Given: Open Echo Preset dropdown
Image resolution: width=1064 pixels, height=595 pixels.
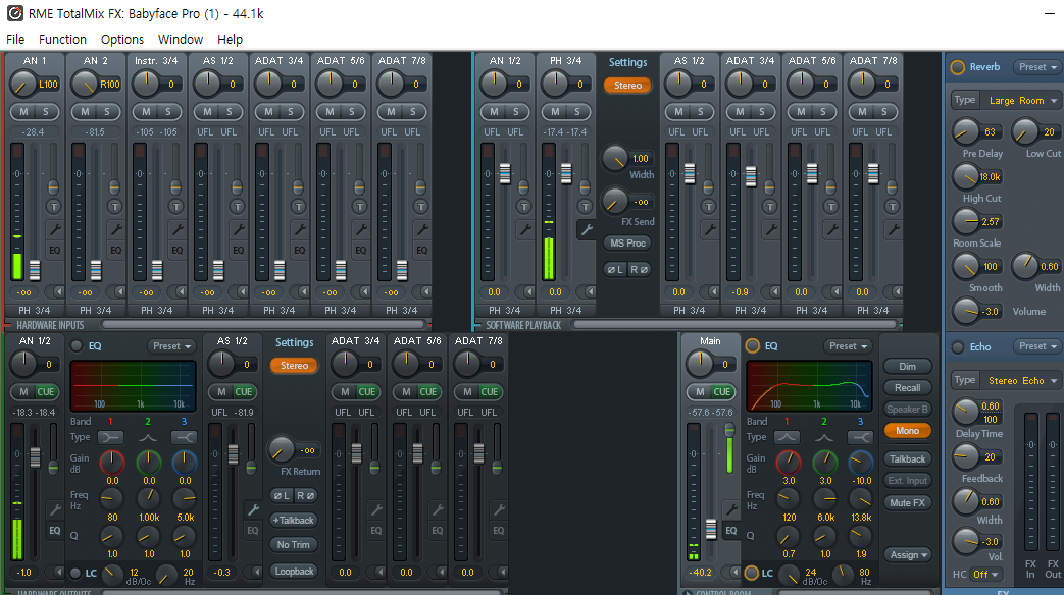Looking at the screenshot, I should 1038,346.
